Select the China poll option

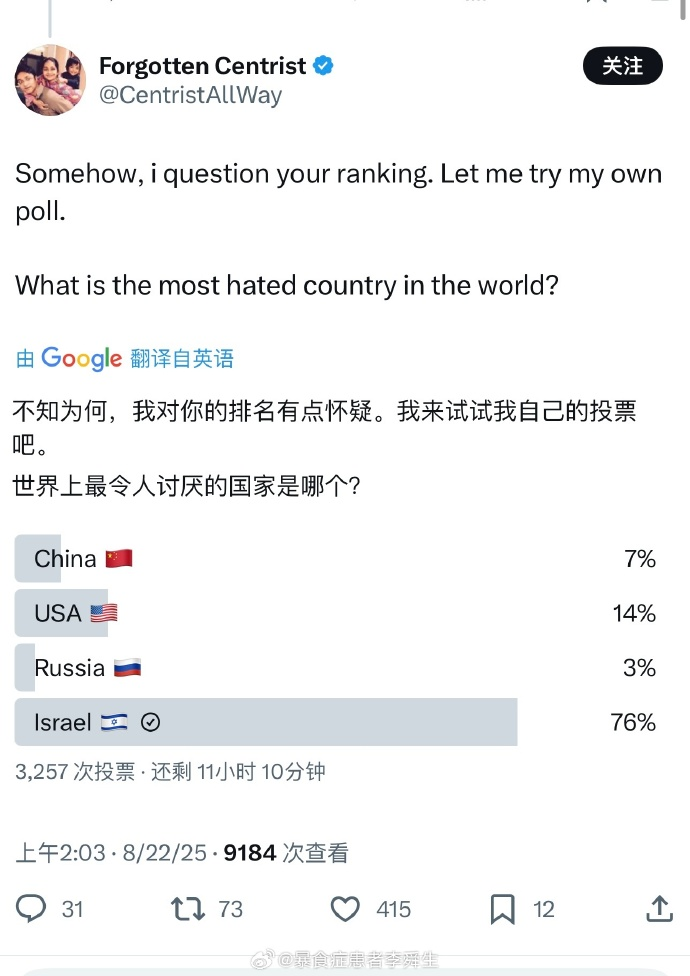pyautogui.click(x=336, y=558)
